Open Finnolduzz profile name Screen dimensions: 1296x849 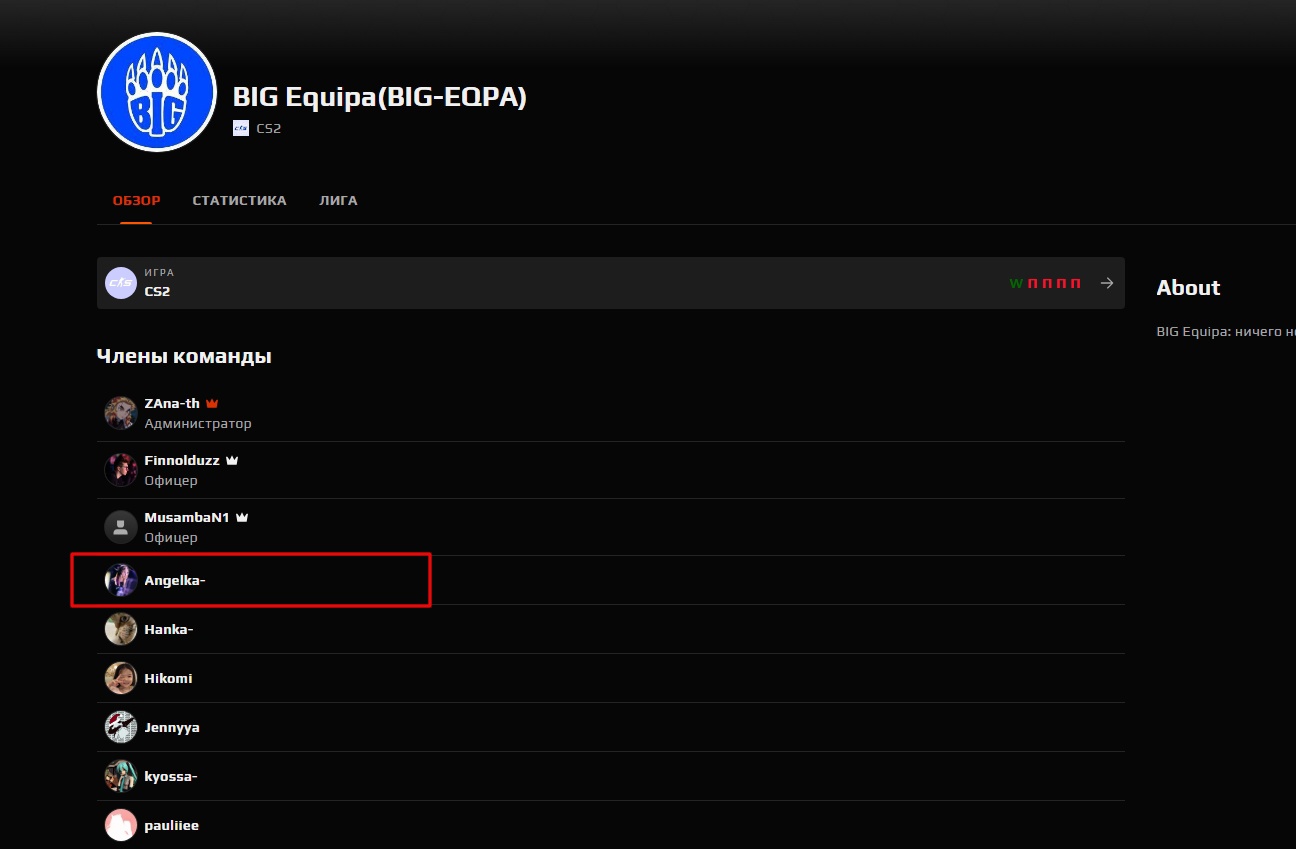[183, 461]
